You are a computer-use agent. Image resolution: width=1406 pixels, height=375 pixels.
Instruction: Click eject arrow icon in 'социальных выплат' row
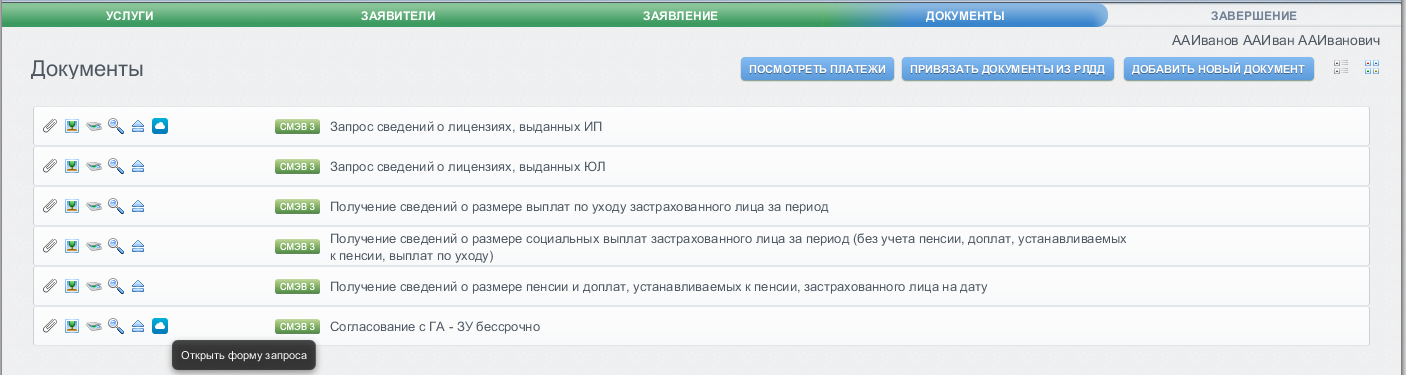point(138,246)
